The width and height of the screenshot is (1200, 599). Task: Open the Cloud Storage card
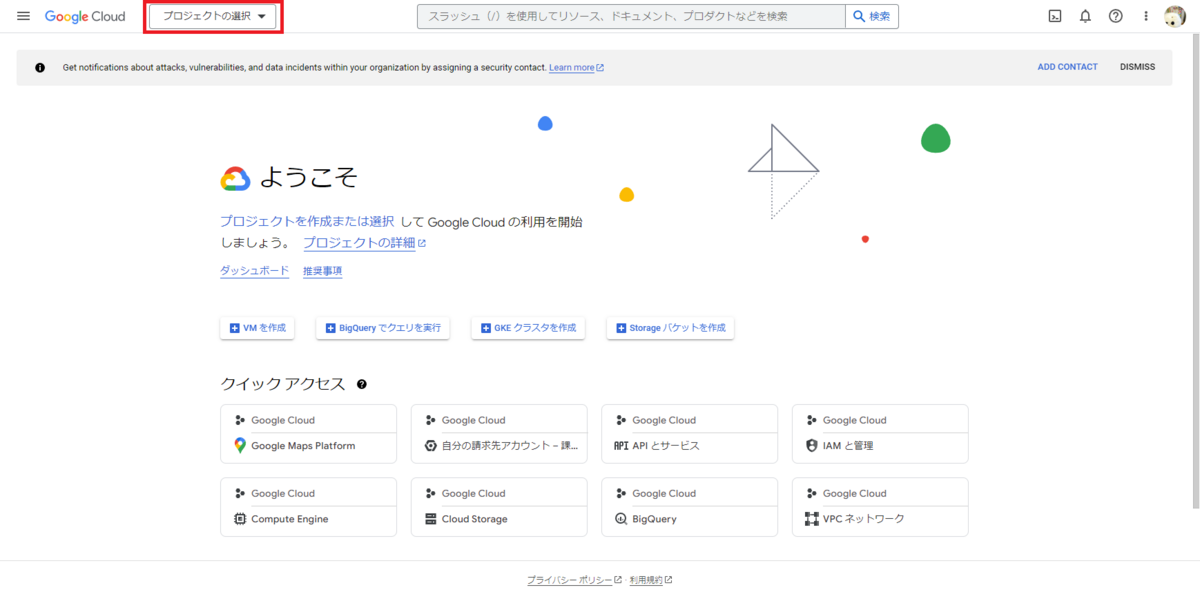[x=499, y=507]
